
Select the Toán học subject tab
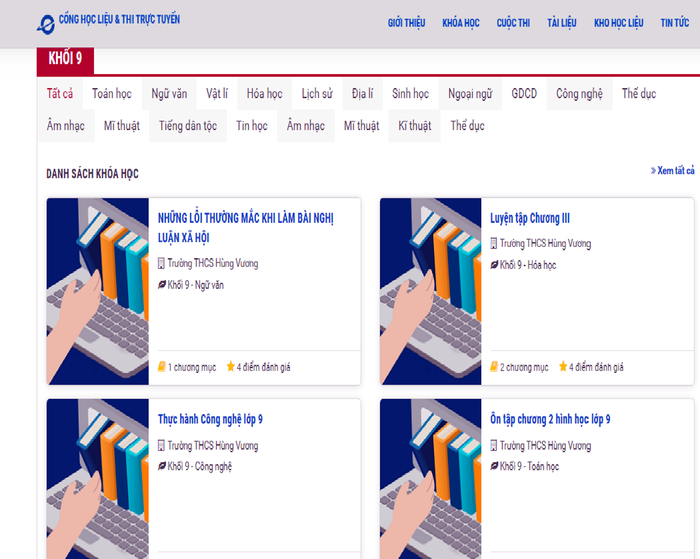(x=112, y=94)
